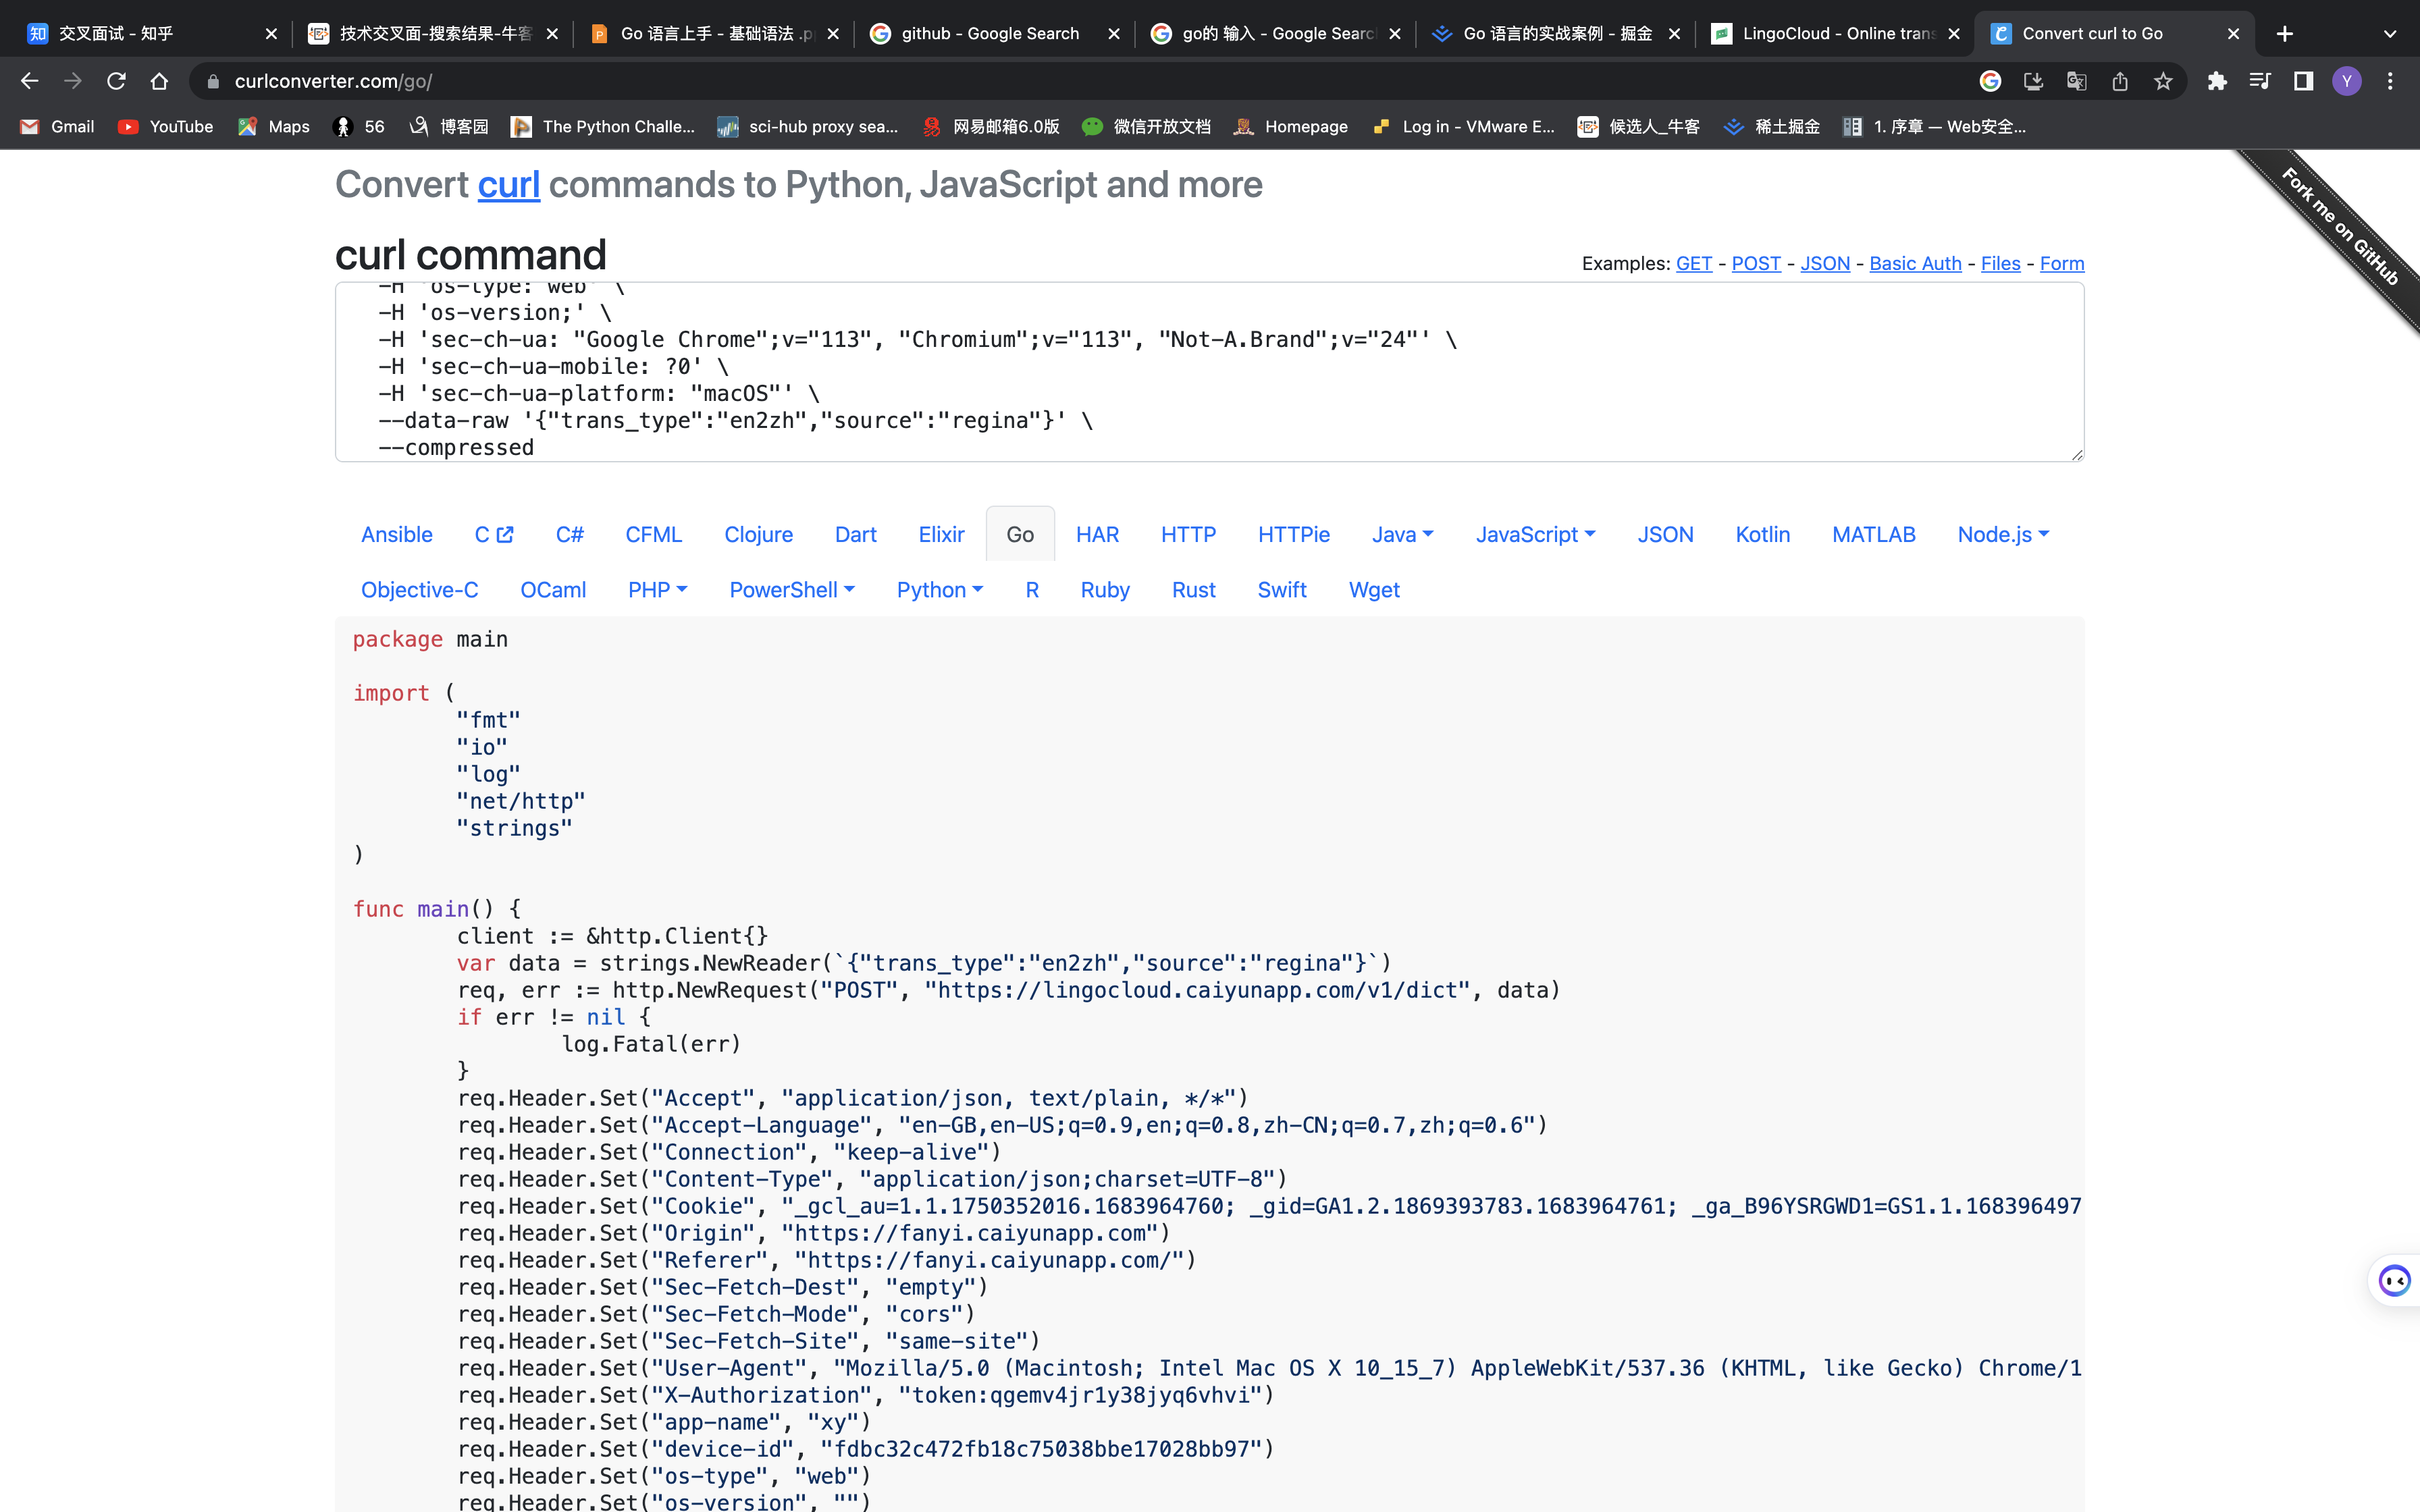Screen dimensions: 2420x1512
Task: Close the Convert curl to Go tab
Action: (x=2233, y=34)
